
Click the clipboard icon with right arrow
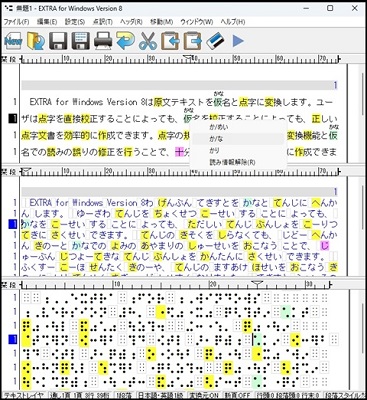tap(193, 41)
